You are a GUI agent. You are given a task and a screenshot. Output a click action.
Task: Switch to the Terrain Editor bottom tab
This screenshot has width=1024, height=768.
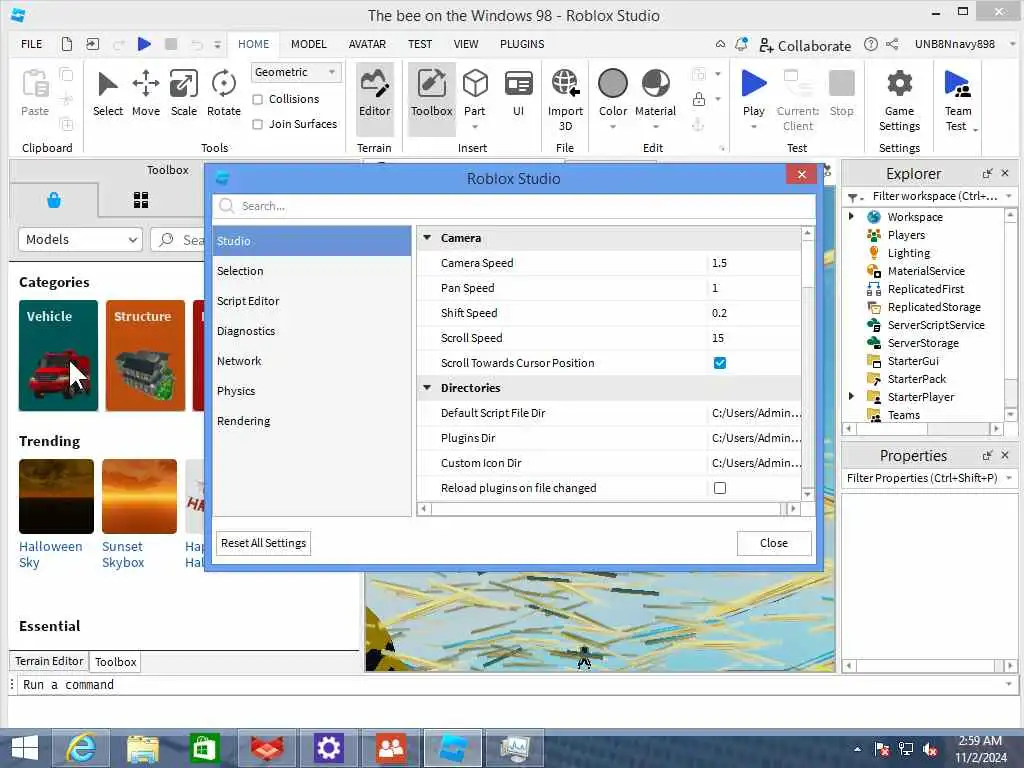49,661
